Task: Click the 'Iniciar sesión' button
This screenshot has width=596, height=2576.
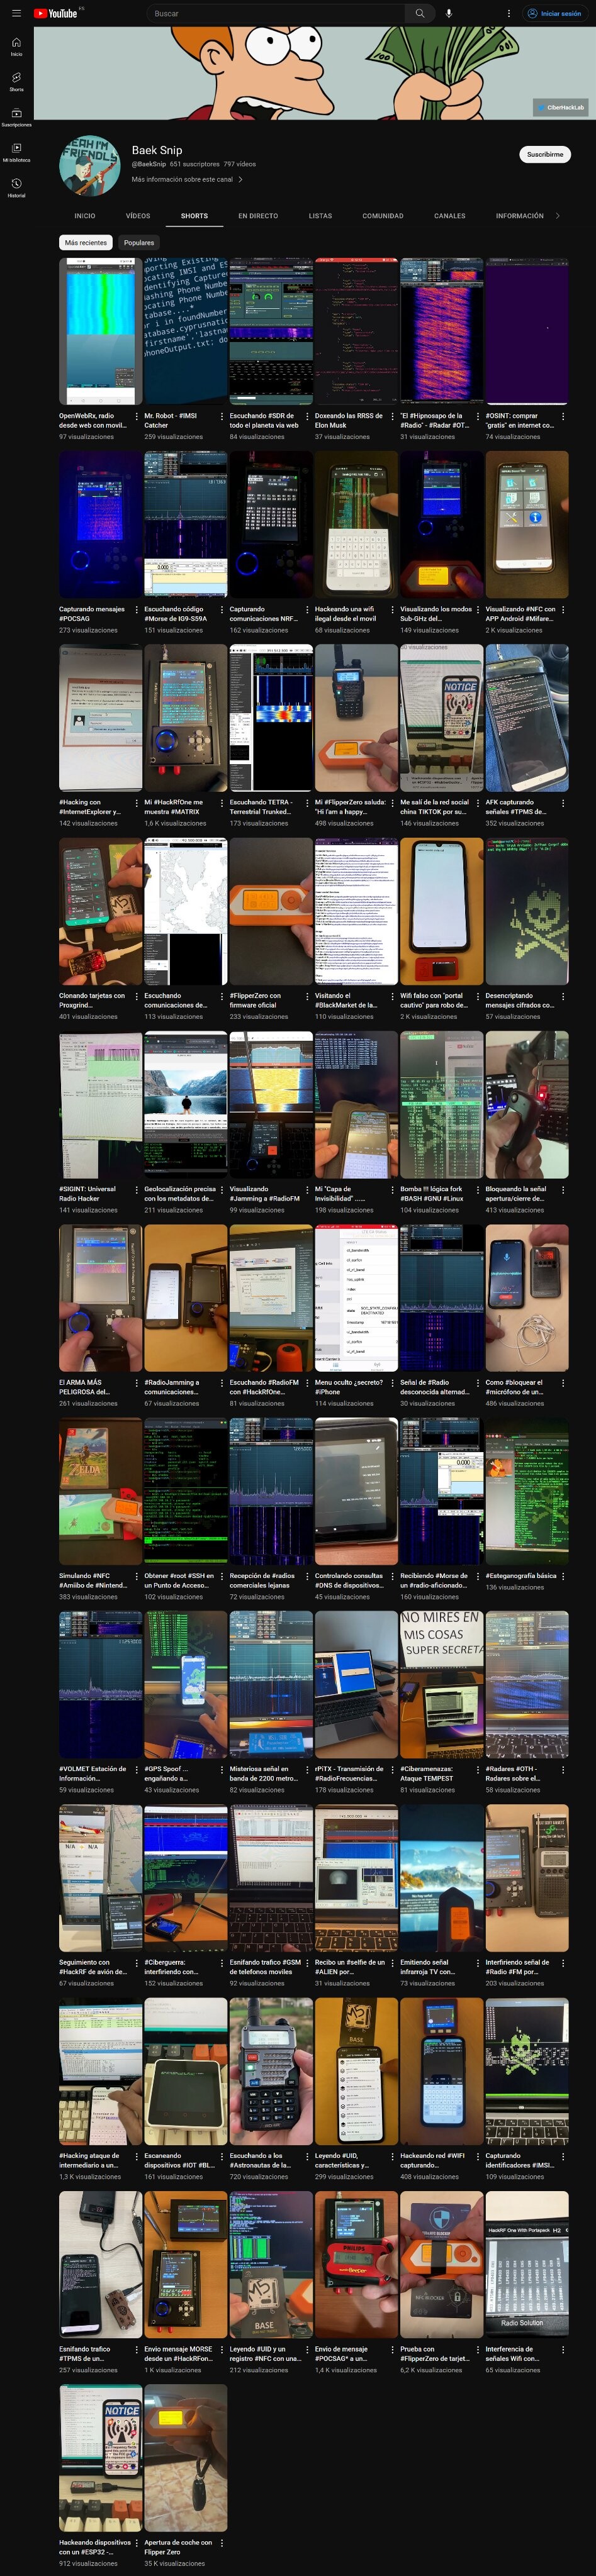Action: [555, 13]
